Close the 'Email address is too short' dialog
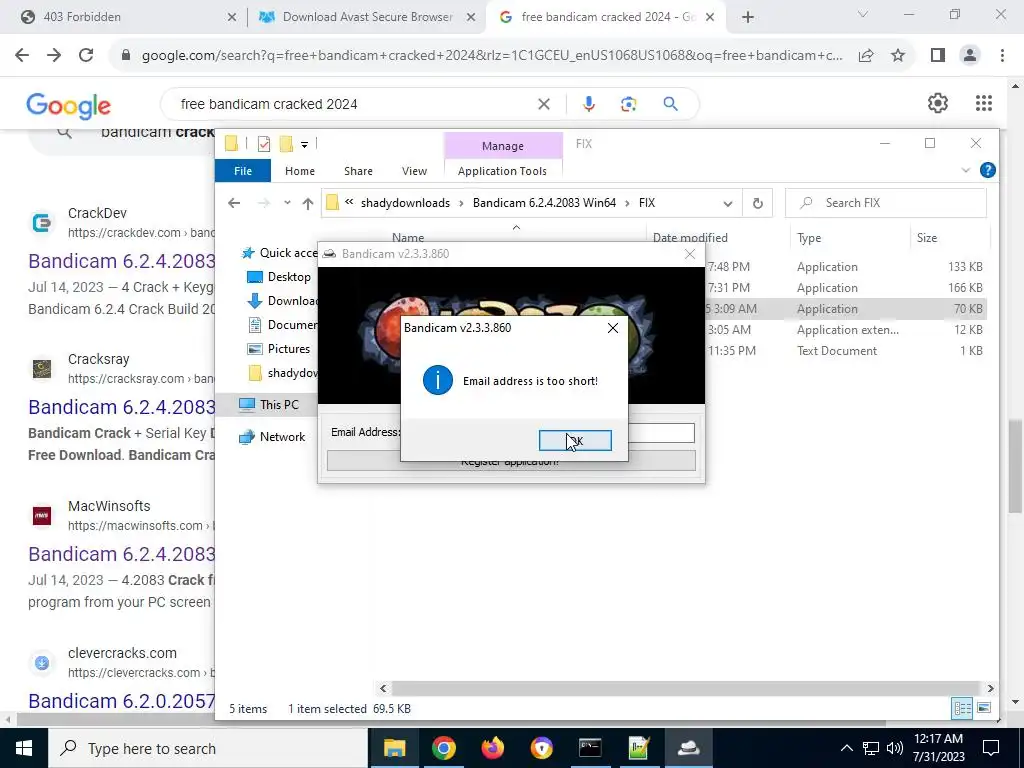The image size is (1024, 768). 613,328
